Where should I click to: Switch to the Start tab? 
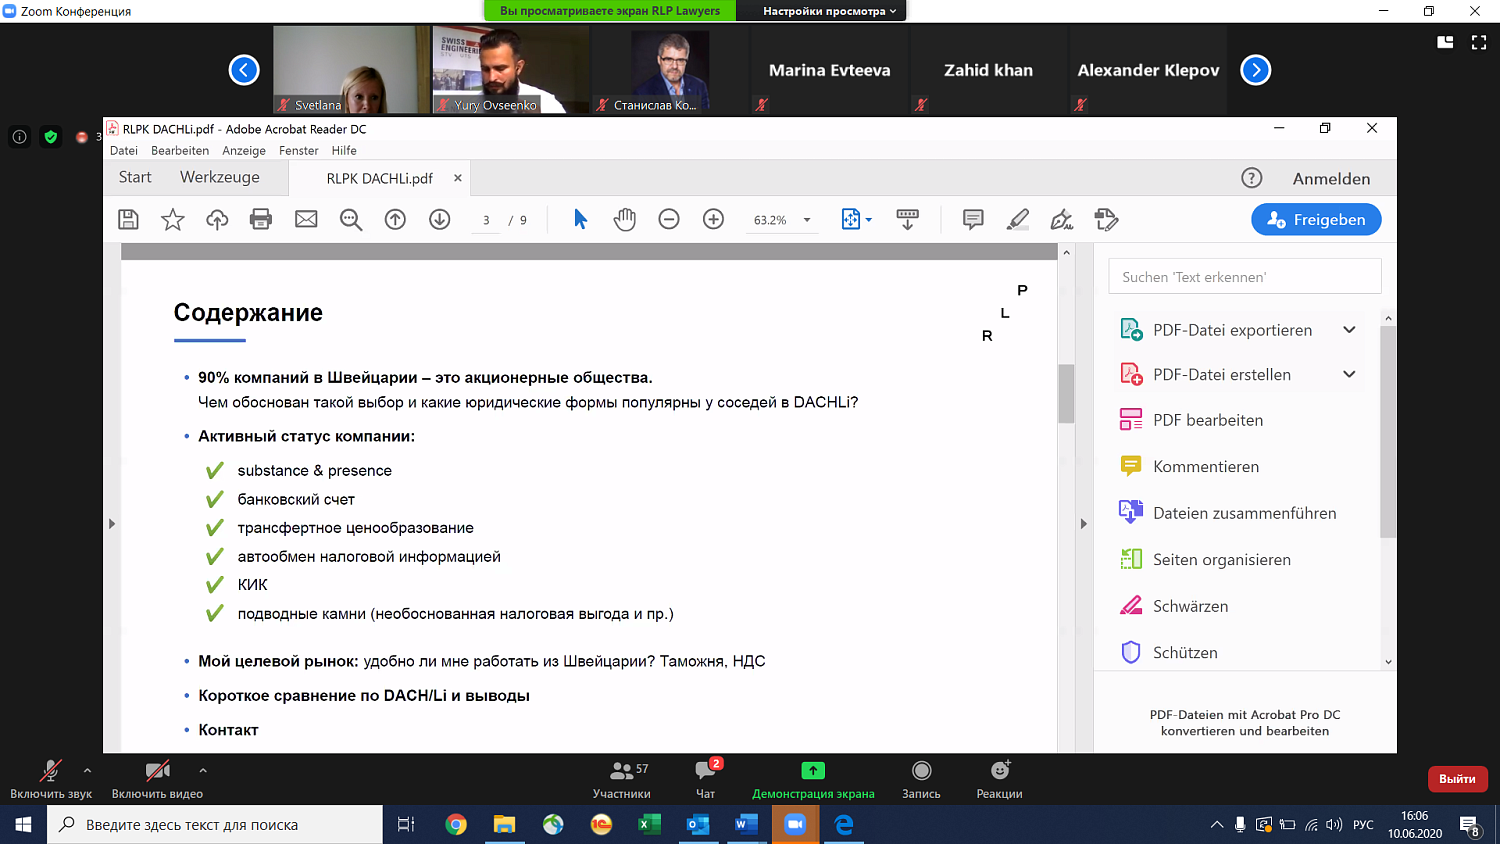coord(135,177)
